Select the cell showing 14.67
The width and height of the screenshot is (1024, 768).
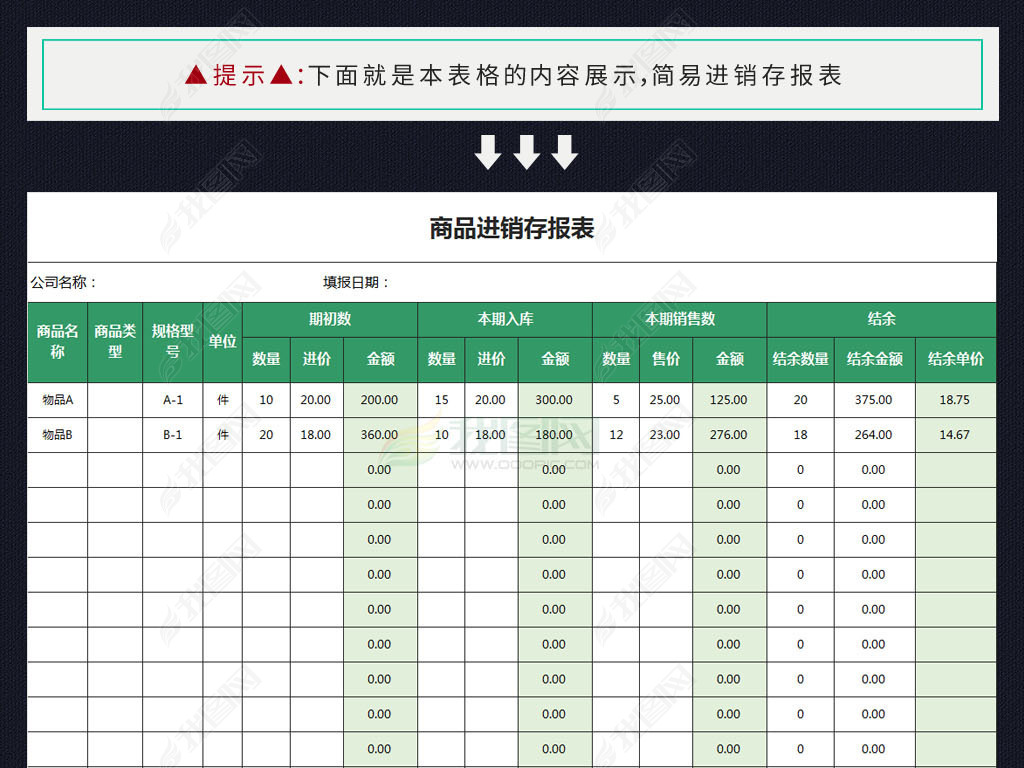pos(955,435)
